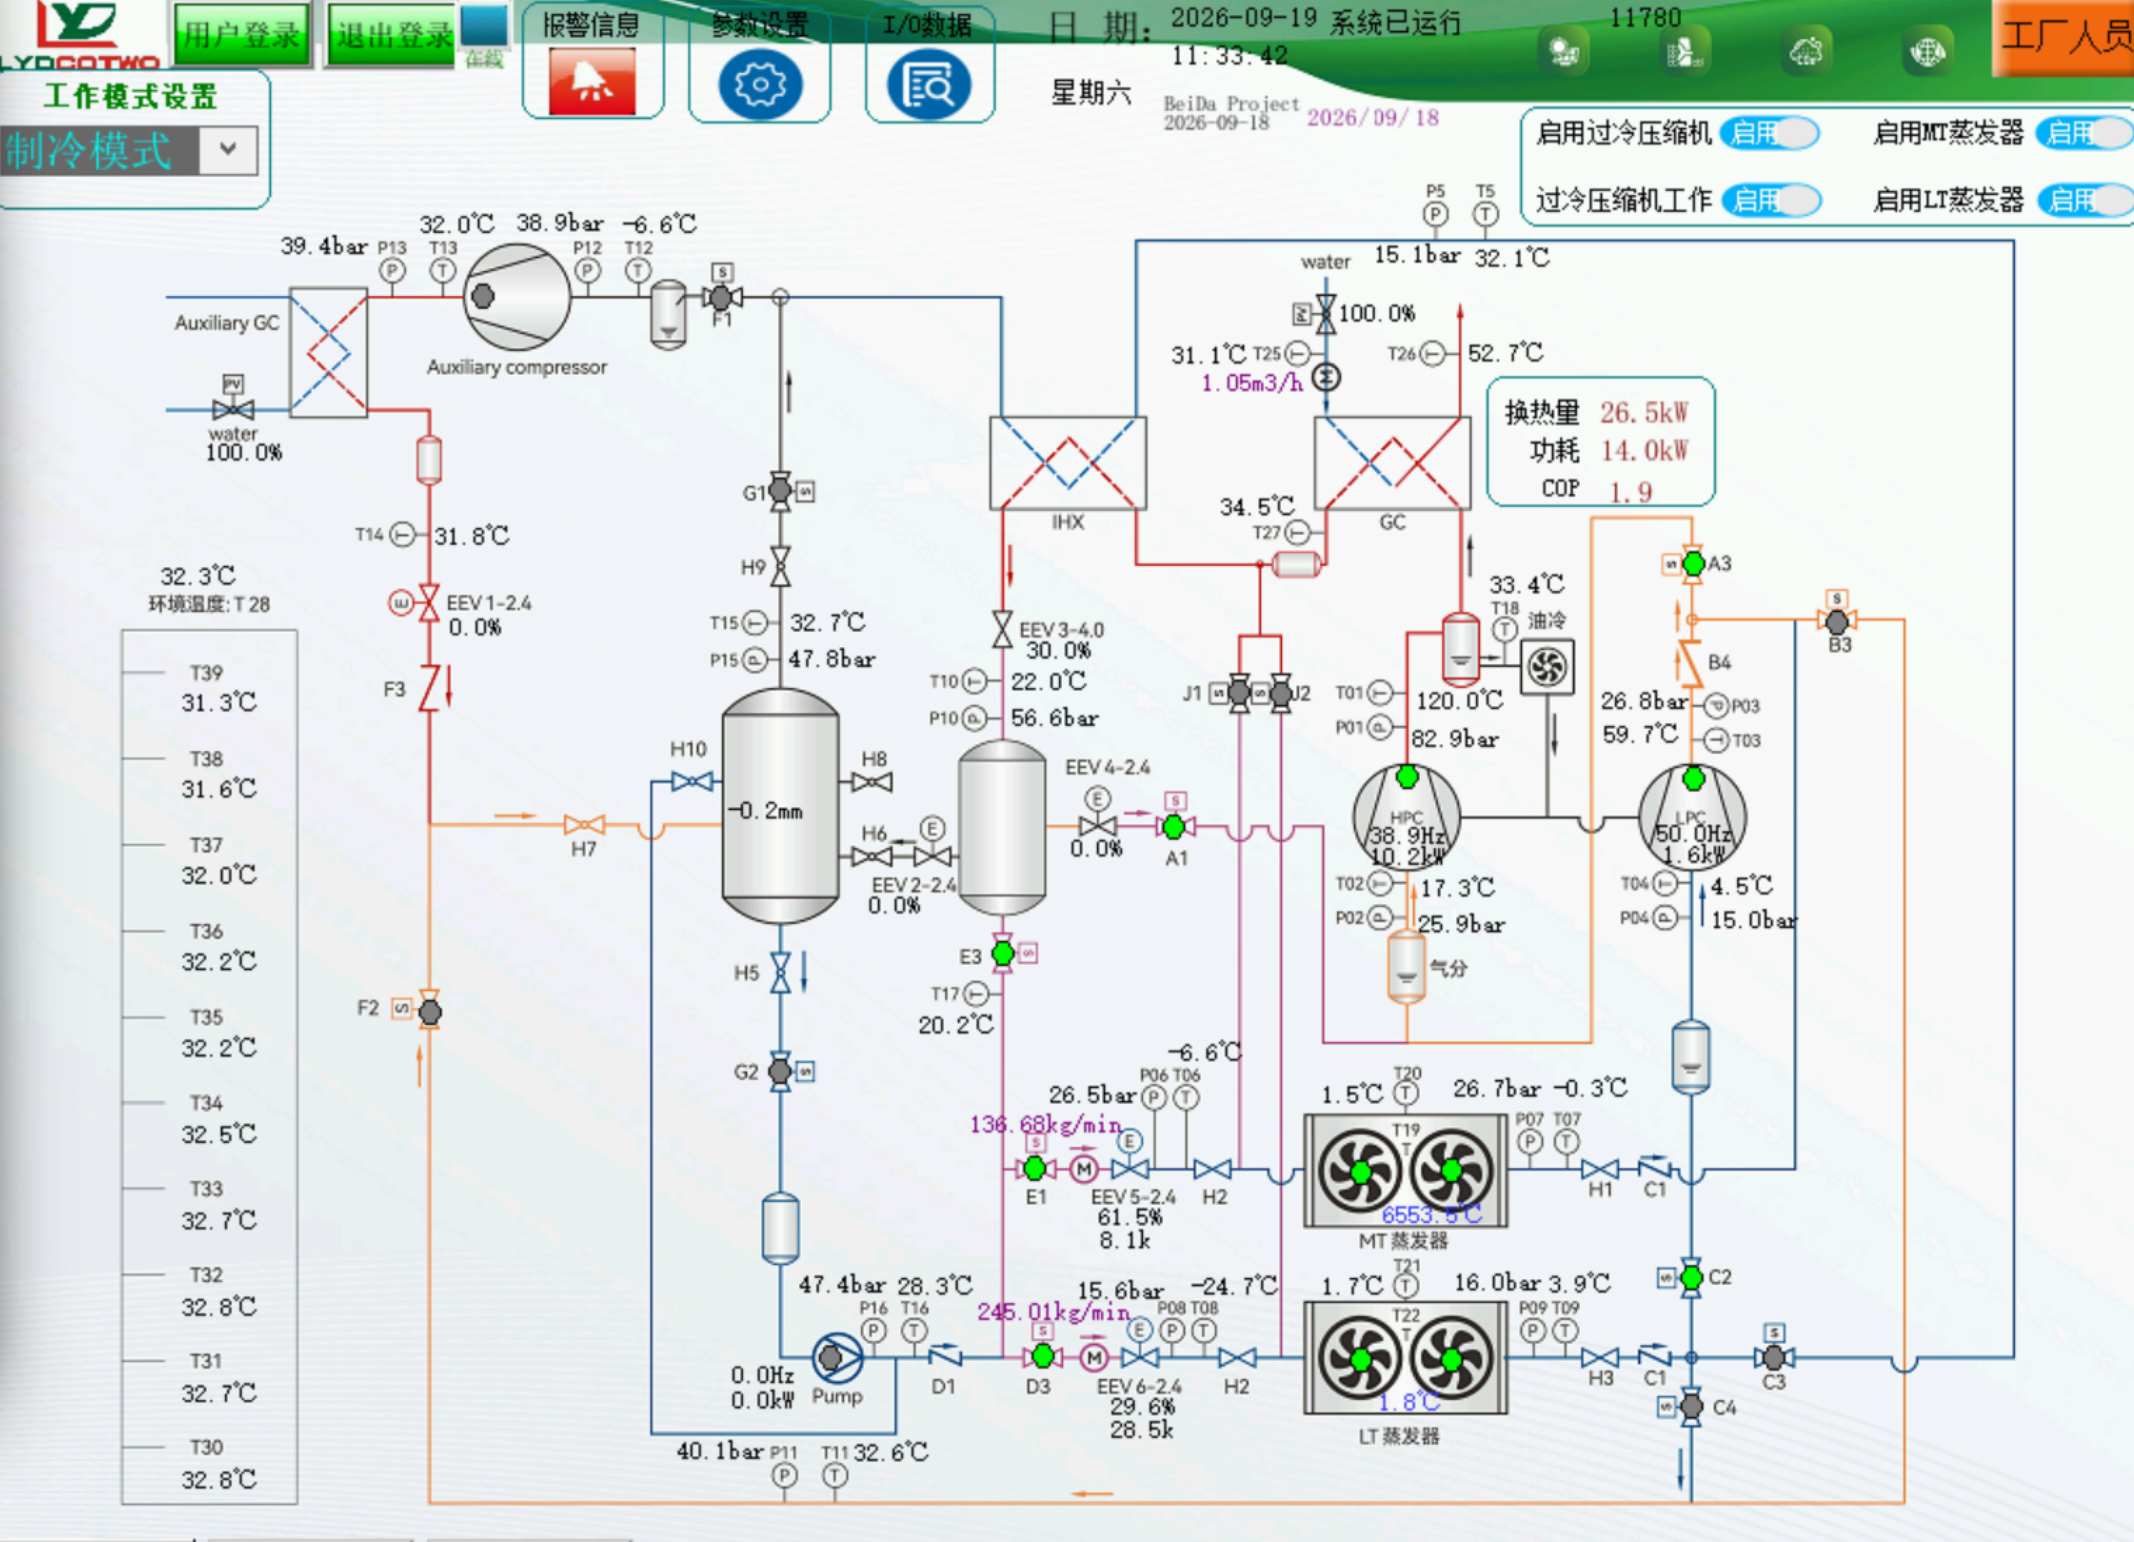
Task: Click the LPC compressor symbol
Action: point(1692,818)
